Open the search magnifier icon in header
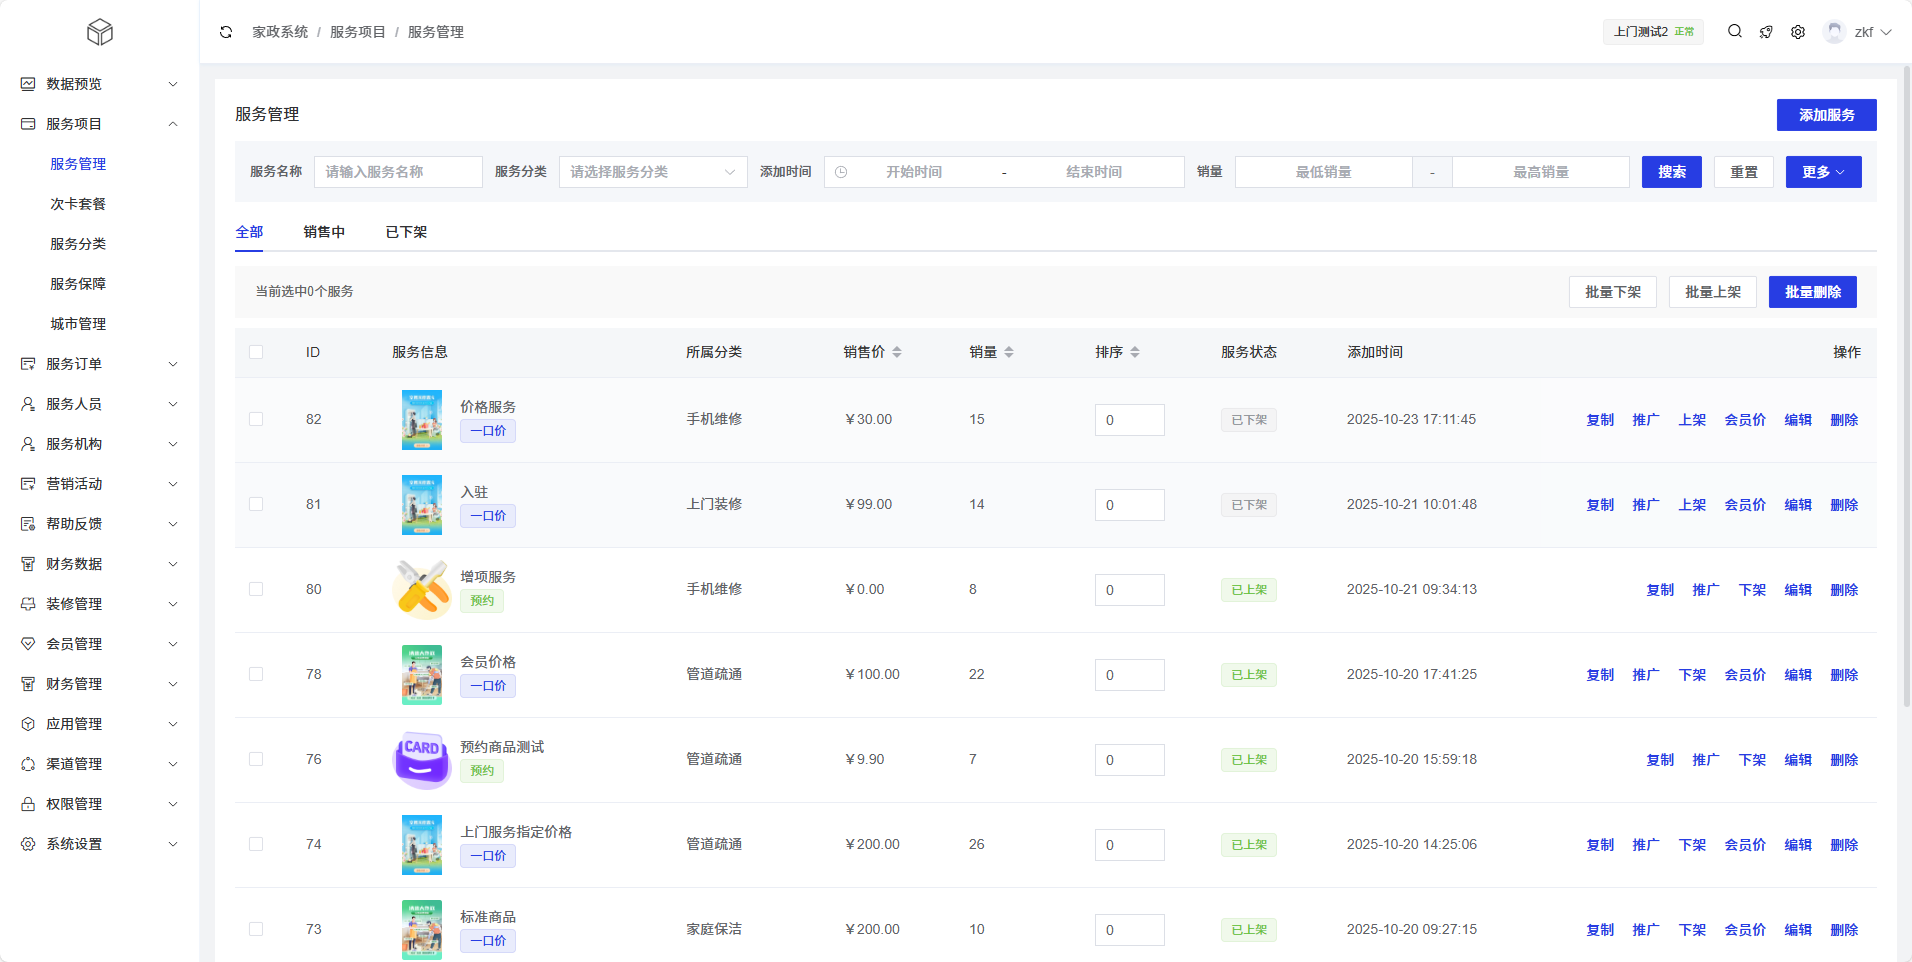Viewport: 1912px width, 962px height. 1735,32
